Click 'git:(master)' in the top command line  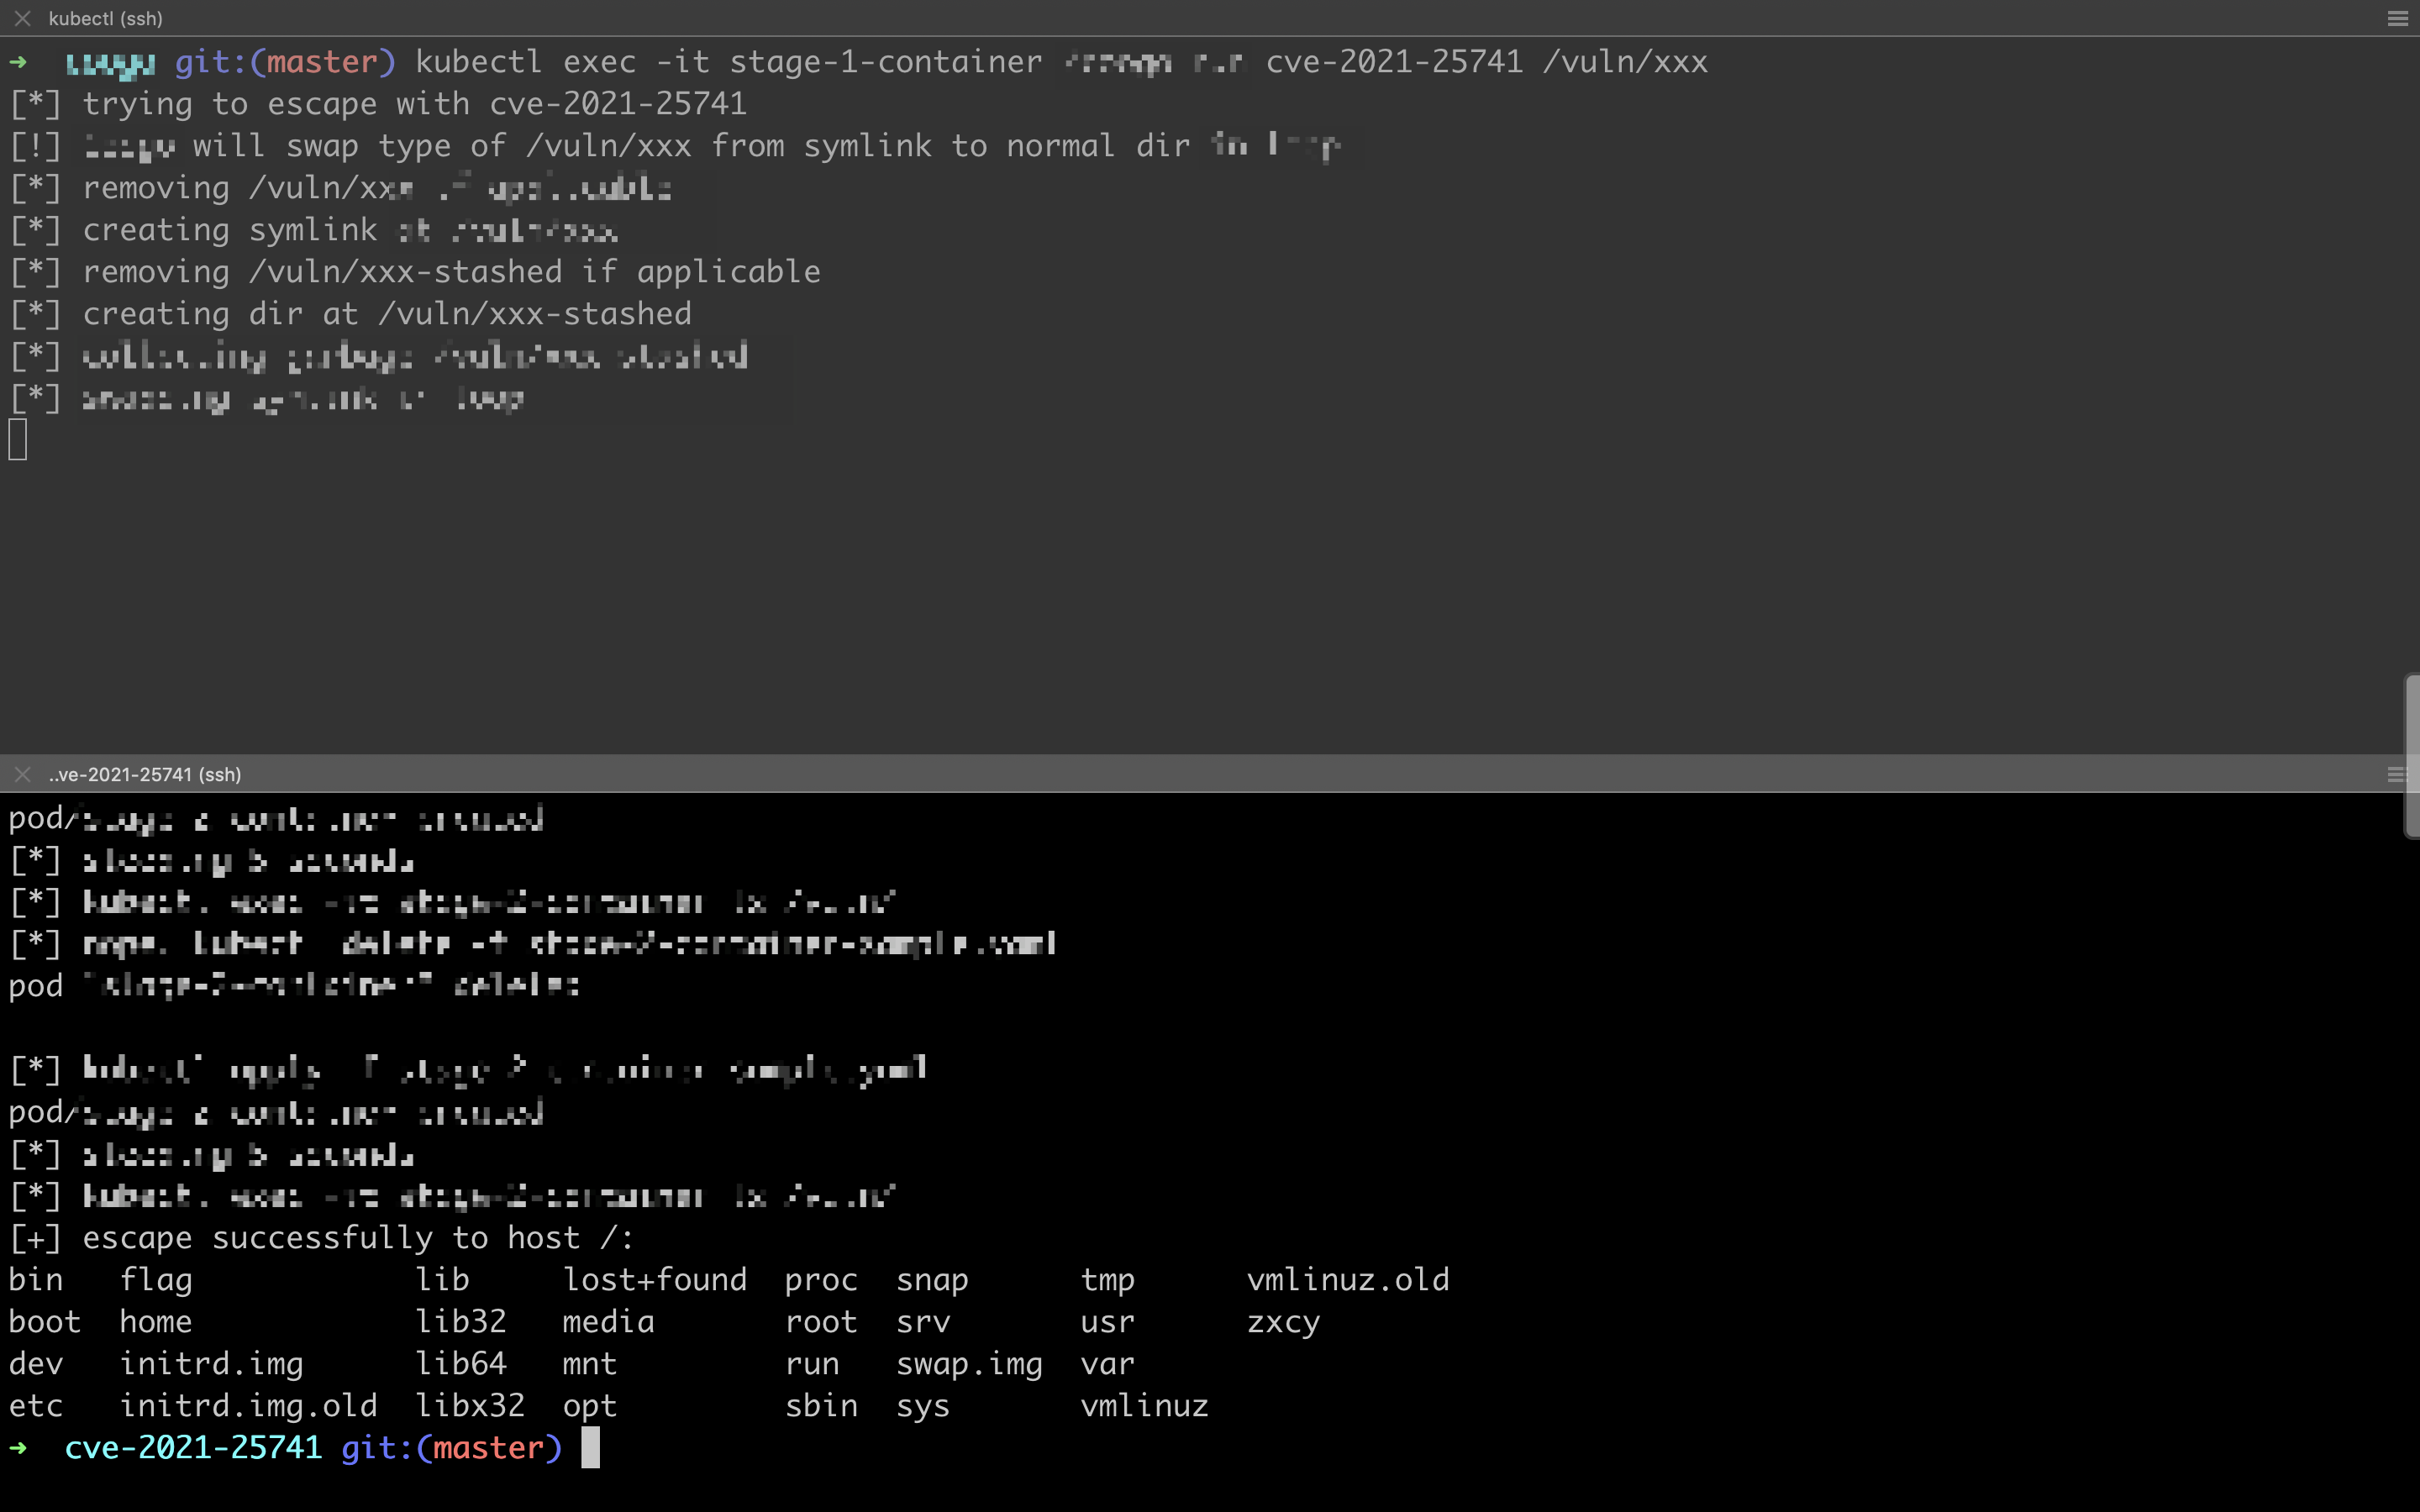click(x=285, y=62)
